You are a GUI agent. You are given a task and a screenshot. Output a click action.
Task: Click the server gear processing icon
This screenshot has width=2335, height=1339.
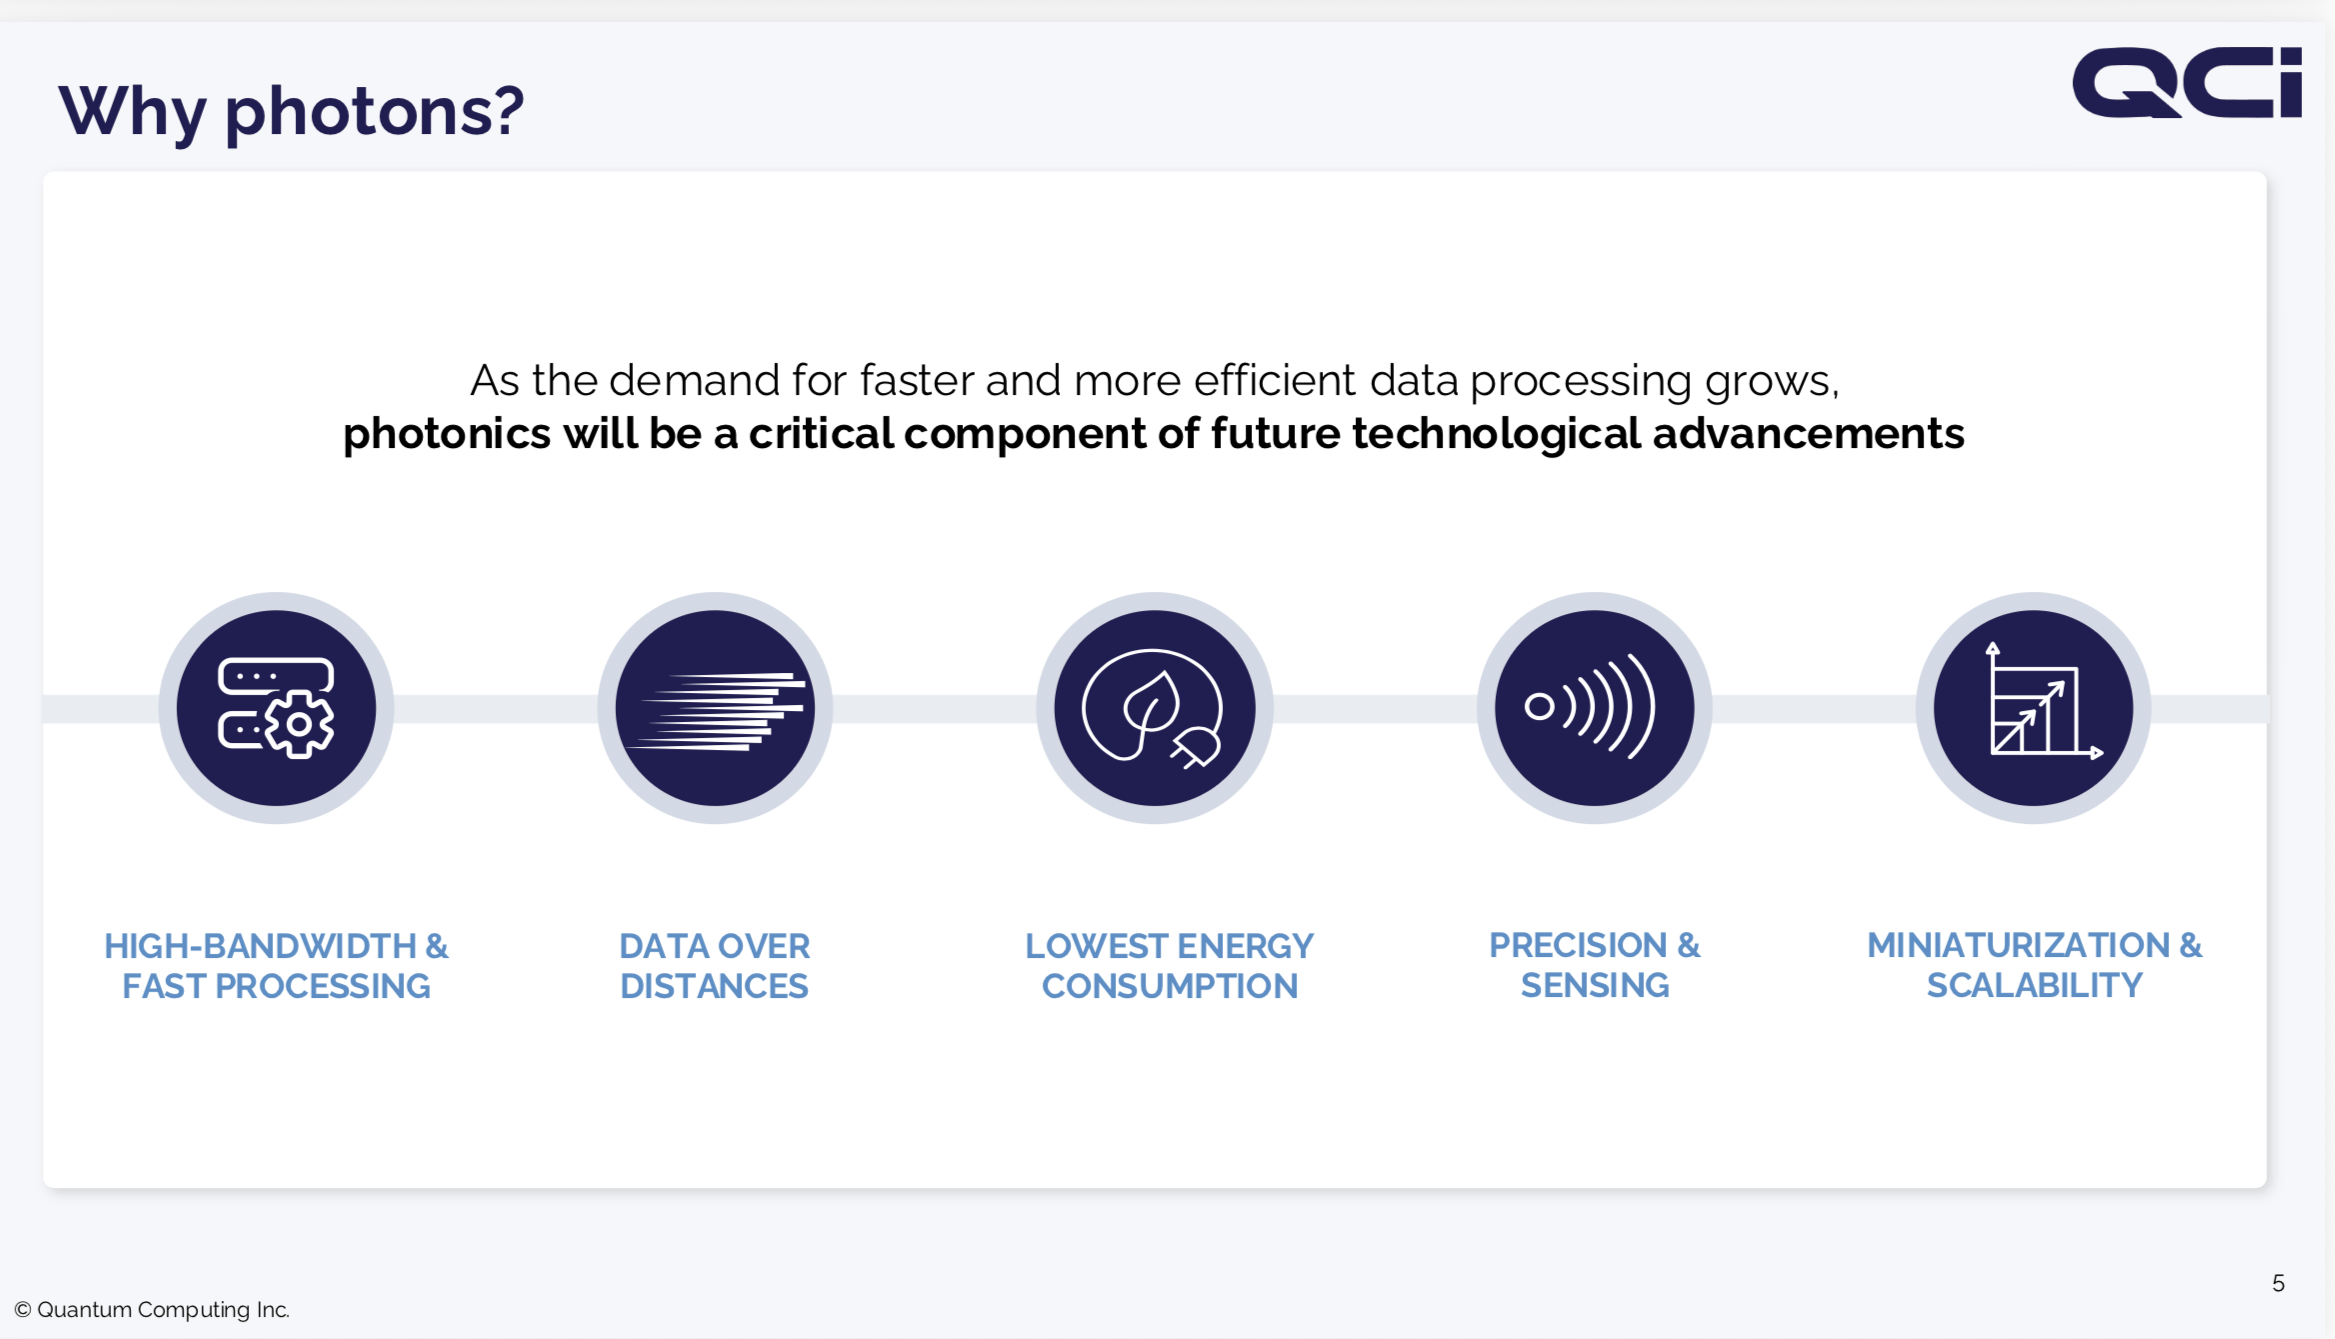click(x=276, y=708)
